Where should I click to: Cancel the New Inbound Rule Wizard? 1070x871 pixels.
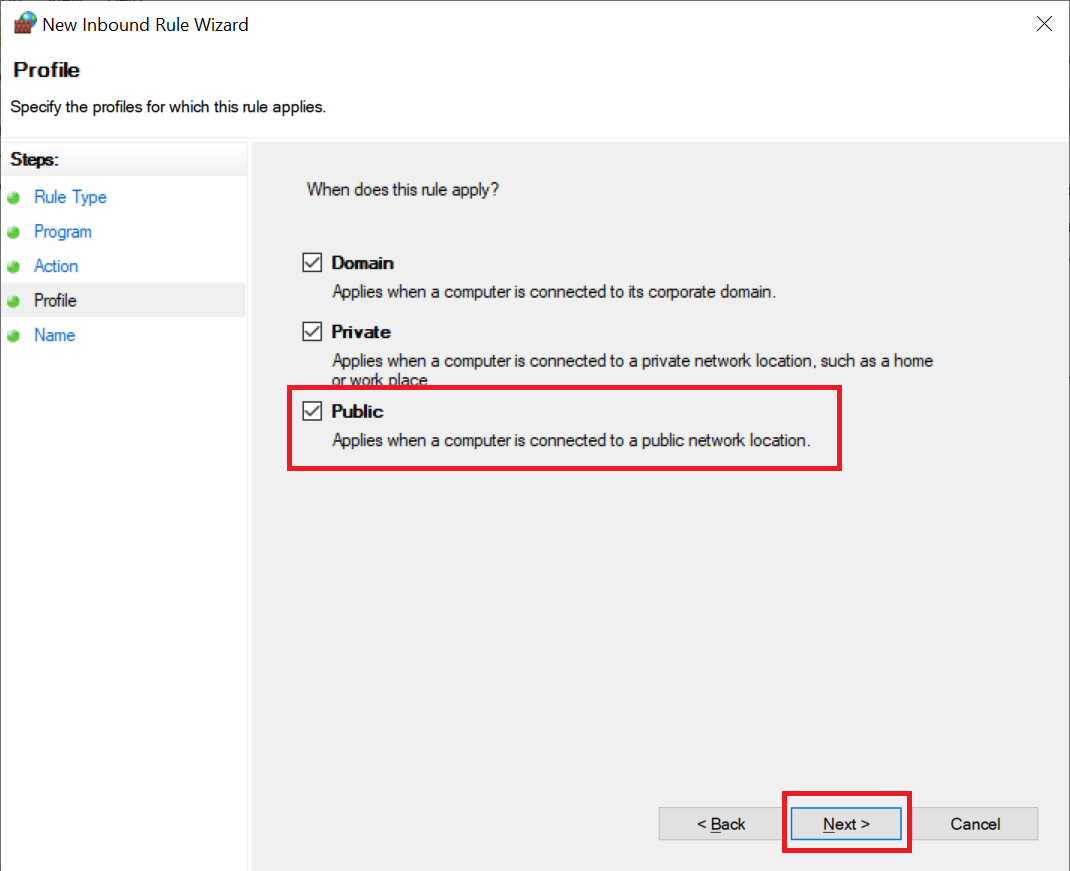975,824
